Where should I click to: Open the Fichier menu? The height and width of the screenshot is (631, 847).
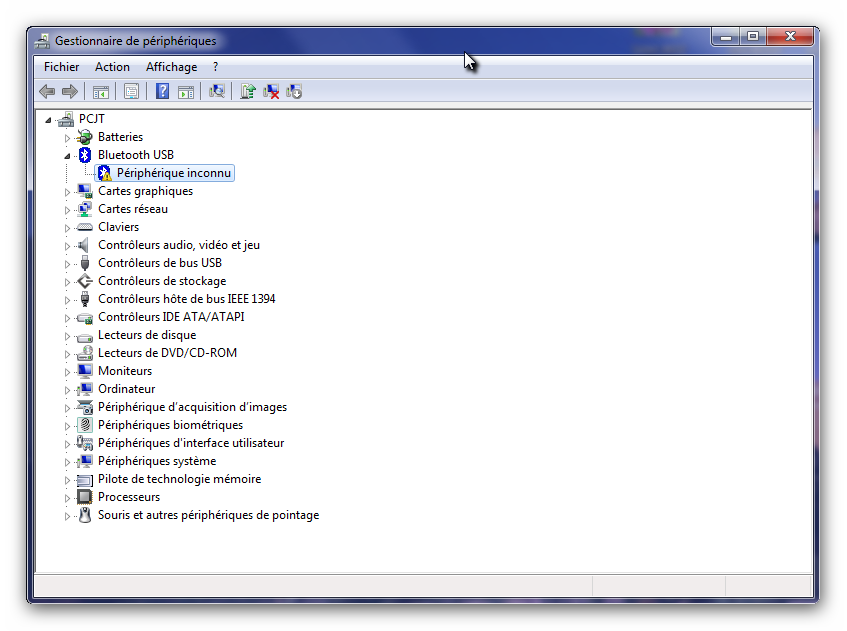click(x=61, y=67)
